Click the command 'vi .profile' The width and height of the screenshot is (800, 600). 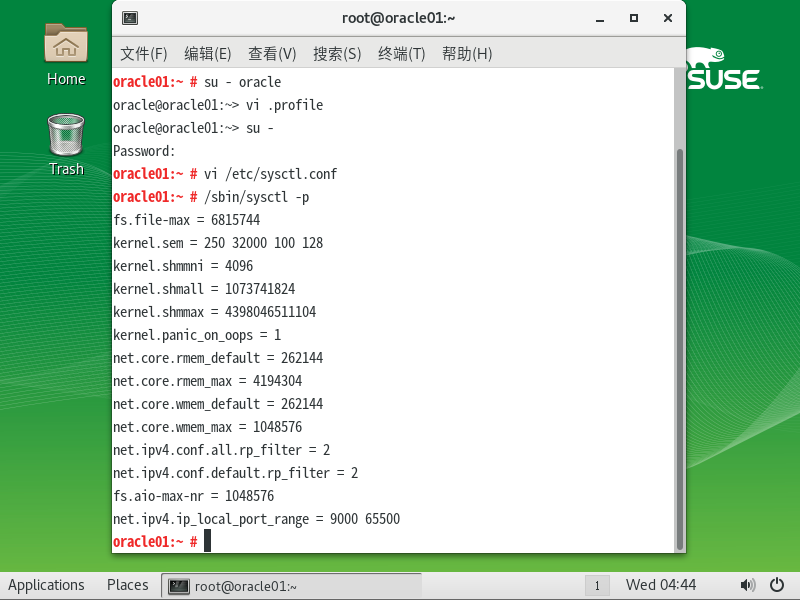coord(285,106)
